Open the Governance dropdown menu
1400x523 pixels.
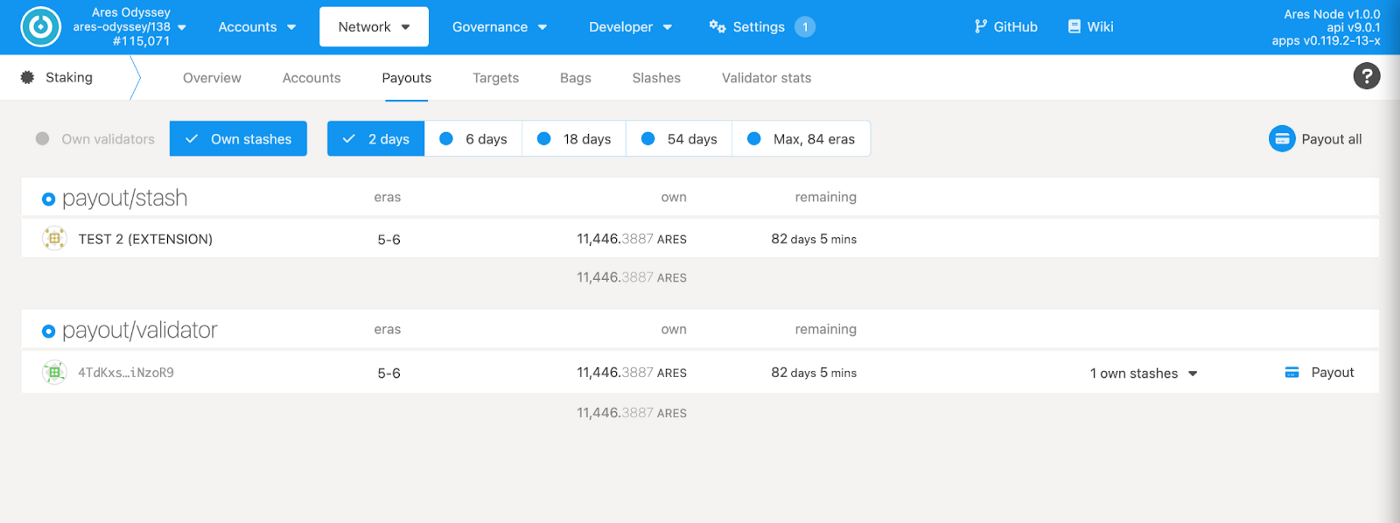pyautogui.click(x=499, y=27)
